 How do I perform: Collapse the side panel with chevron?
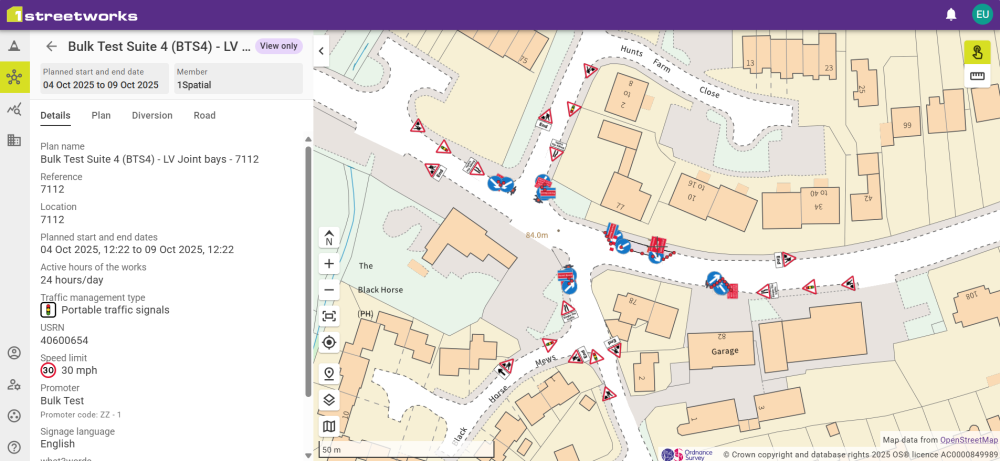(321, 50)
